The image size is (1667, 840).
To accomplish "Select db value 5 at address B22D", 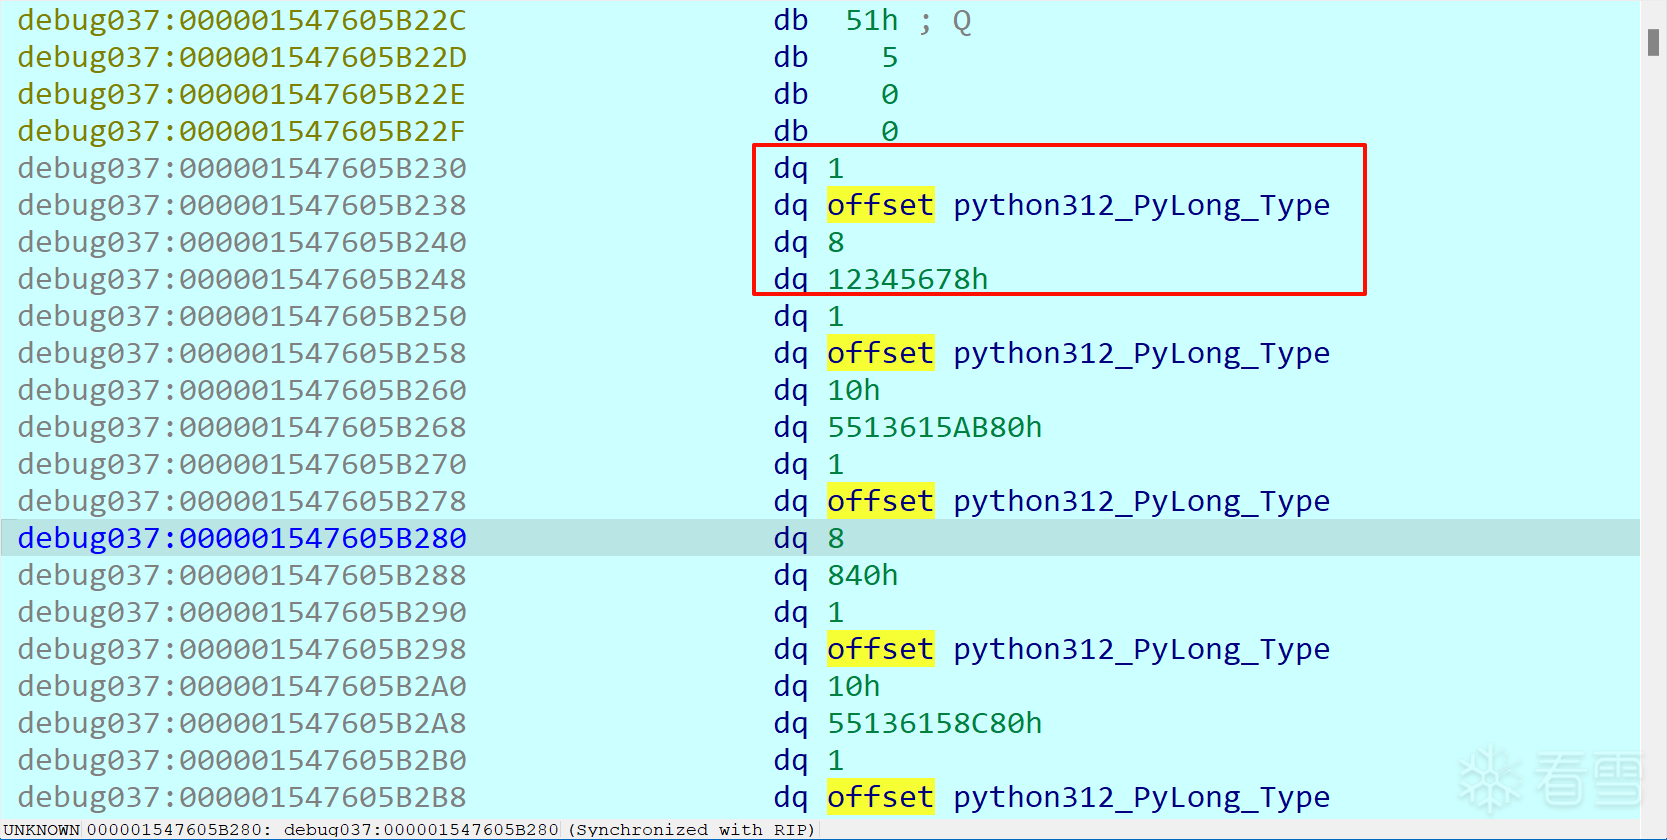I will 890,58.
